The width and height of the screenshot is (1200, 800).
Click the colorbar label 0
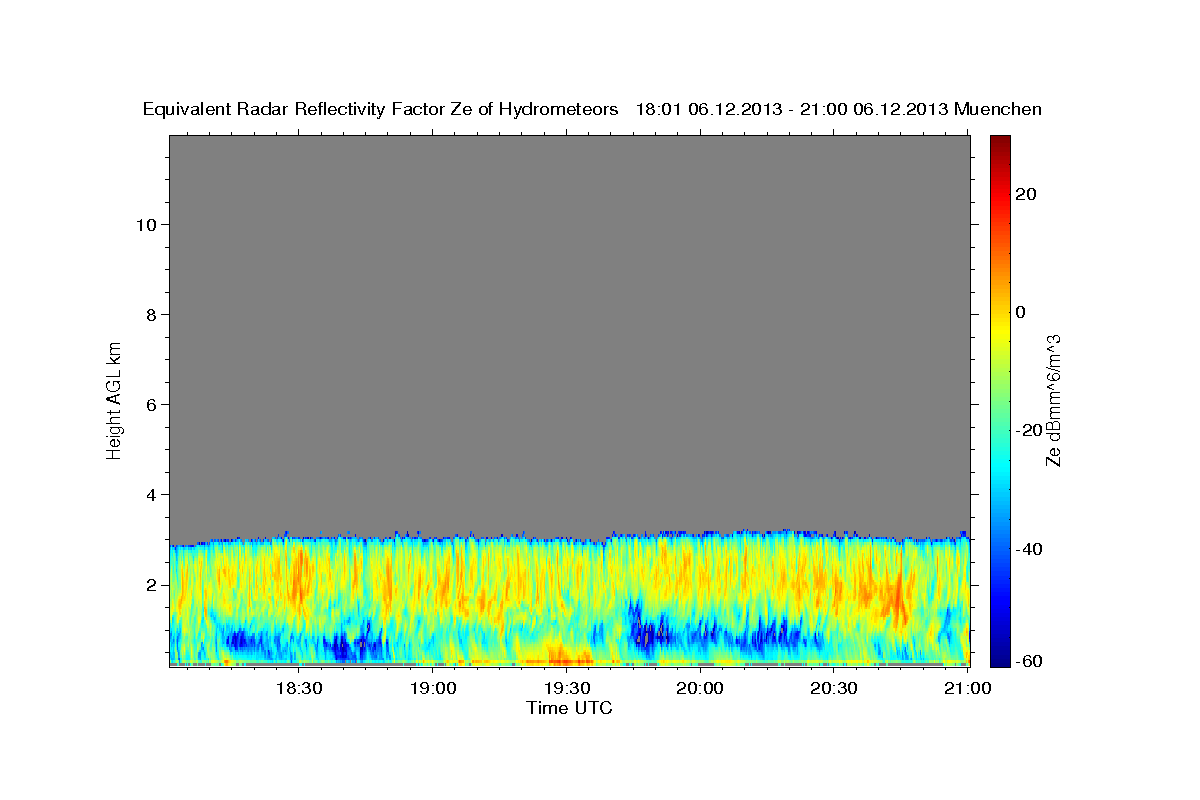tap(1020, 312)
